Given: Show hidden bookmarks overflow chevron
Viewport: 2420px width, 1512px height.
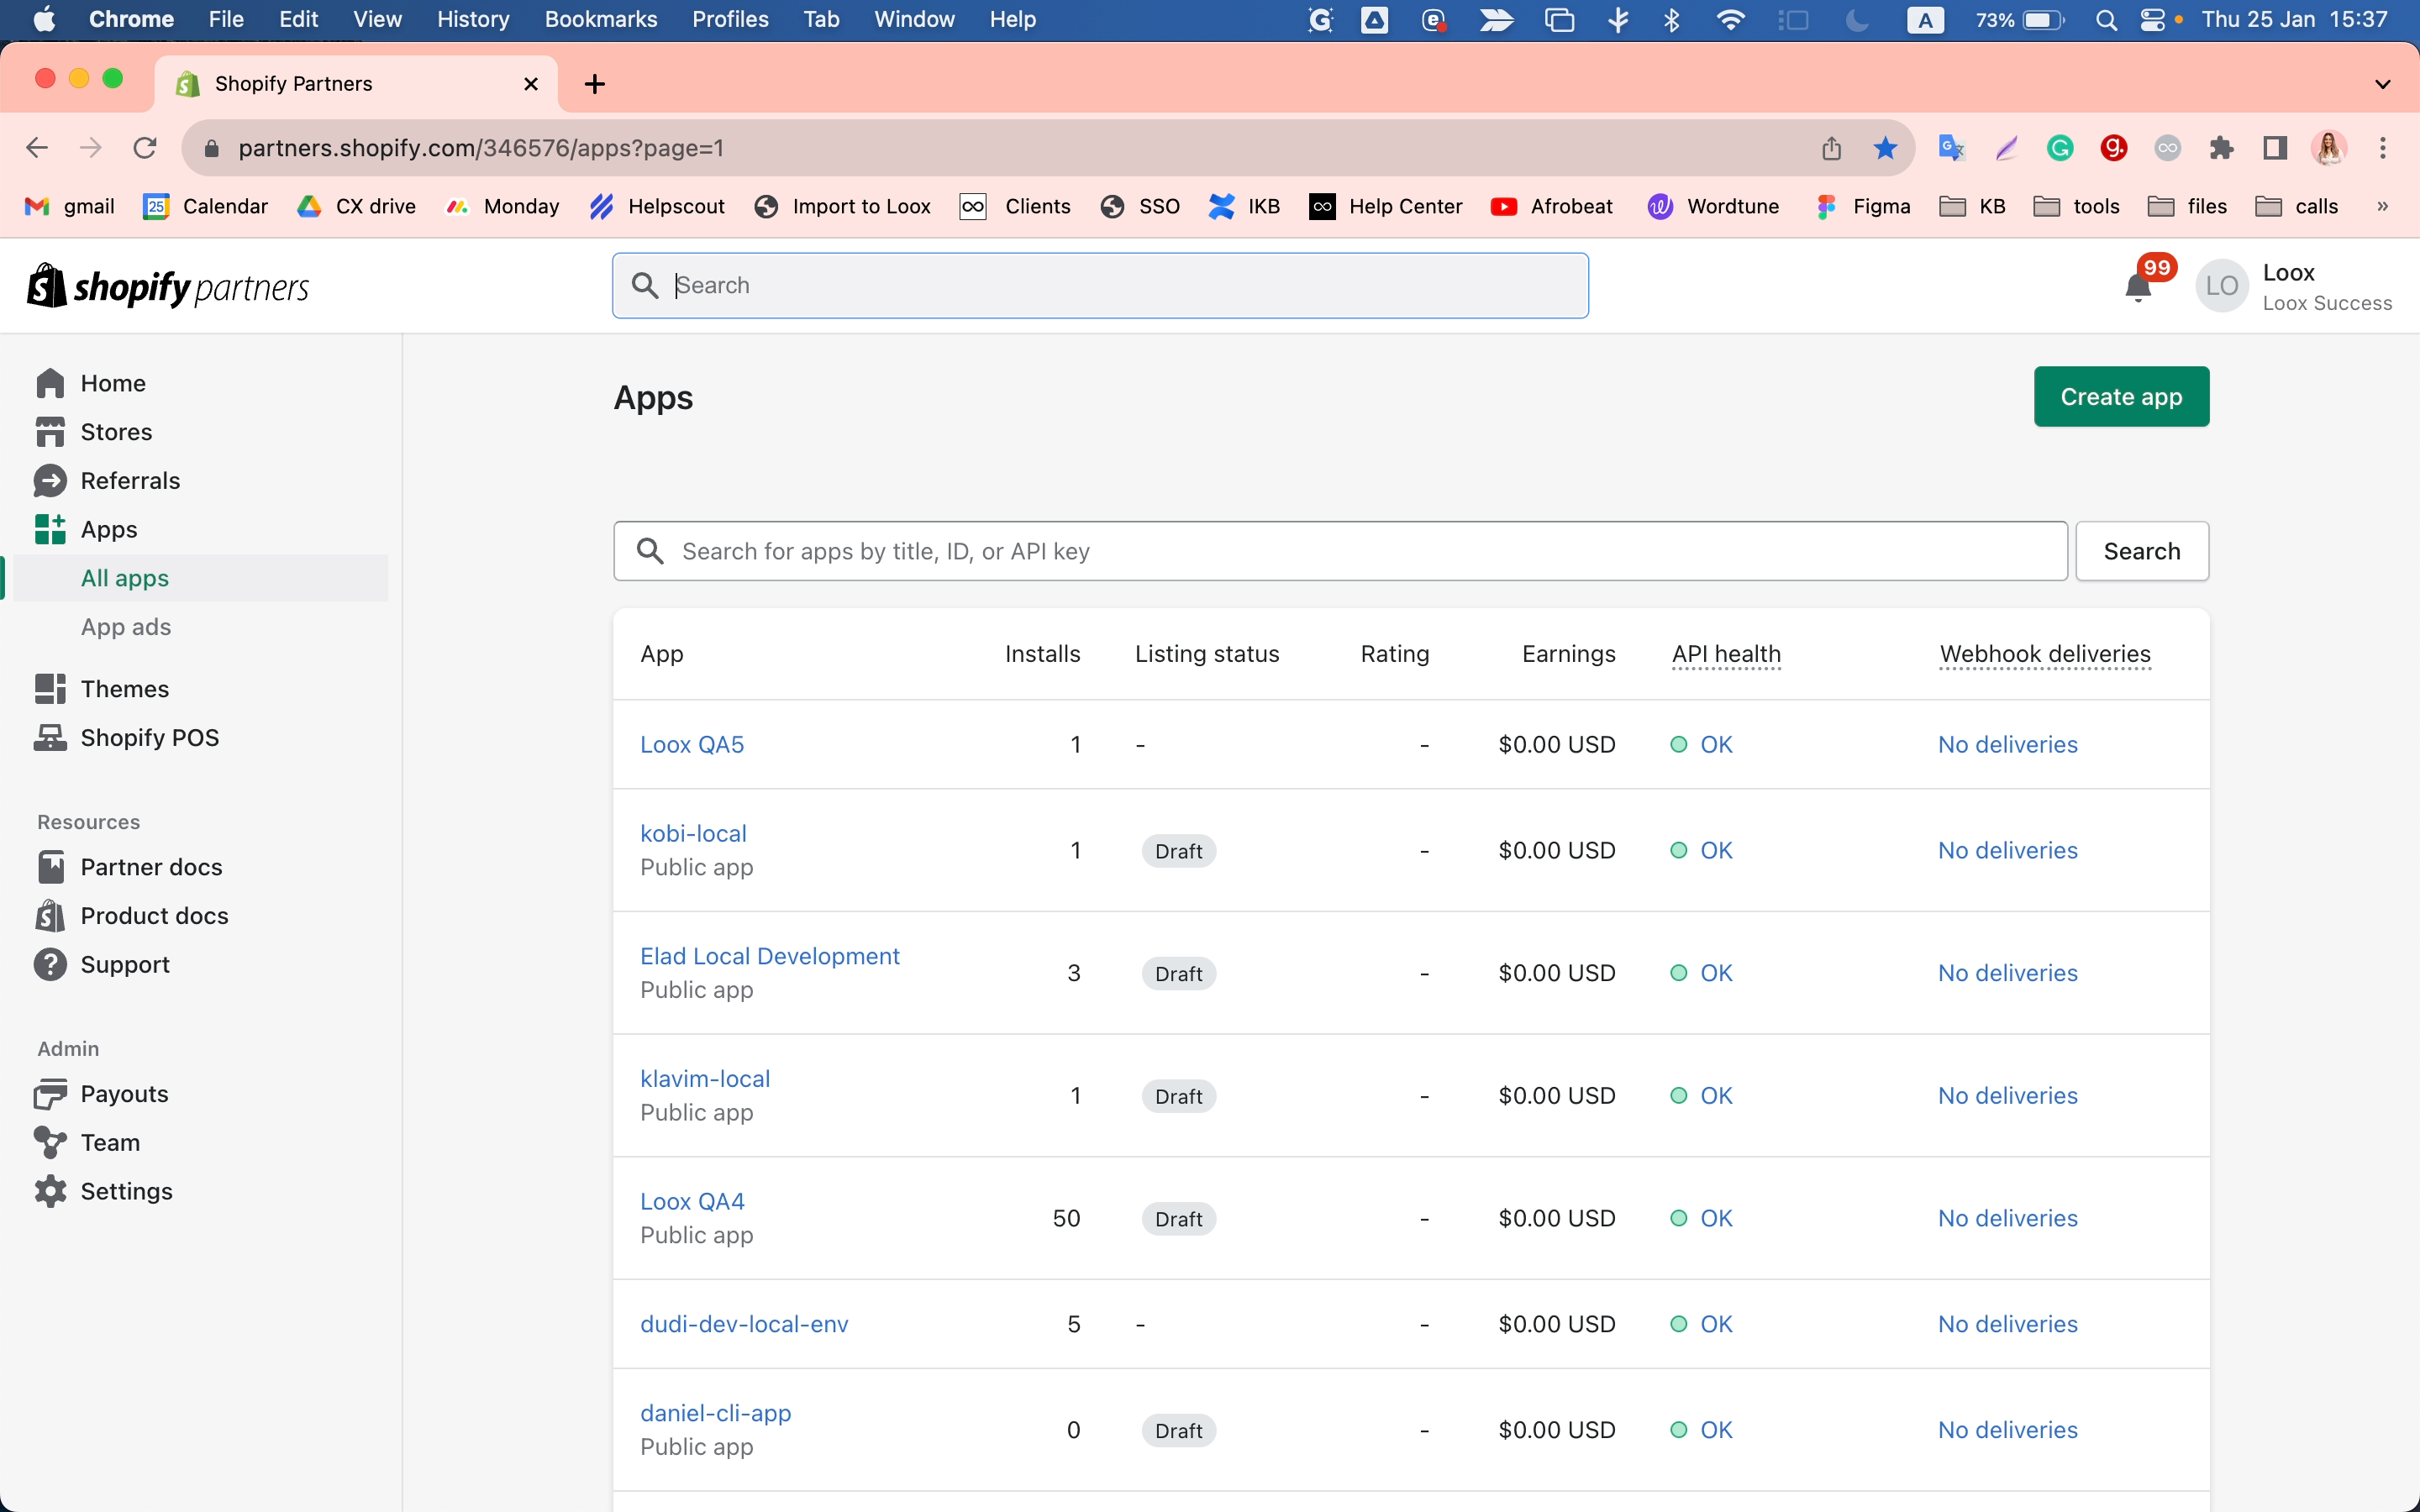Looking at the screenshot, I should pos(2383,206).
